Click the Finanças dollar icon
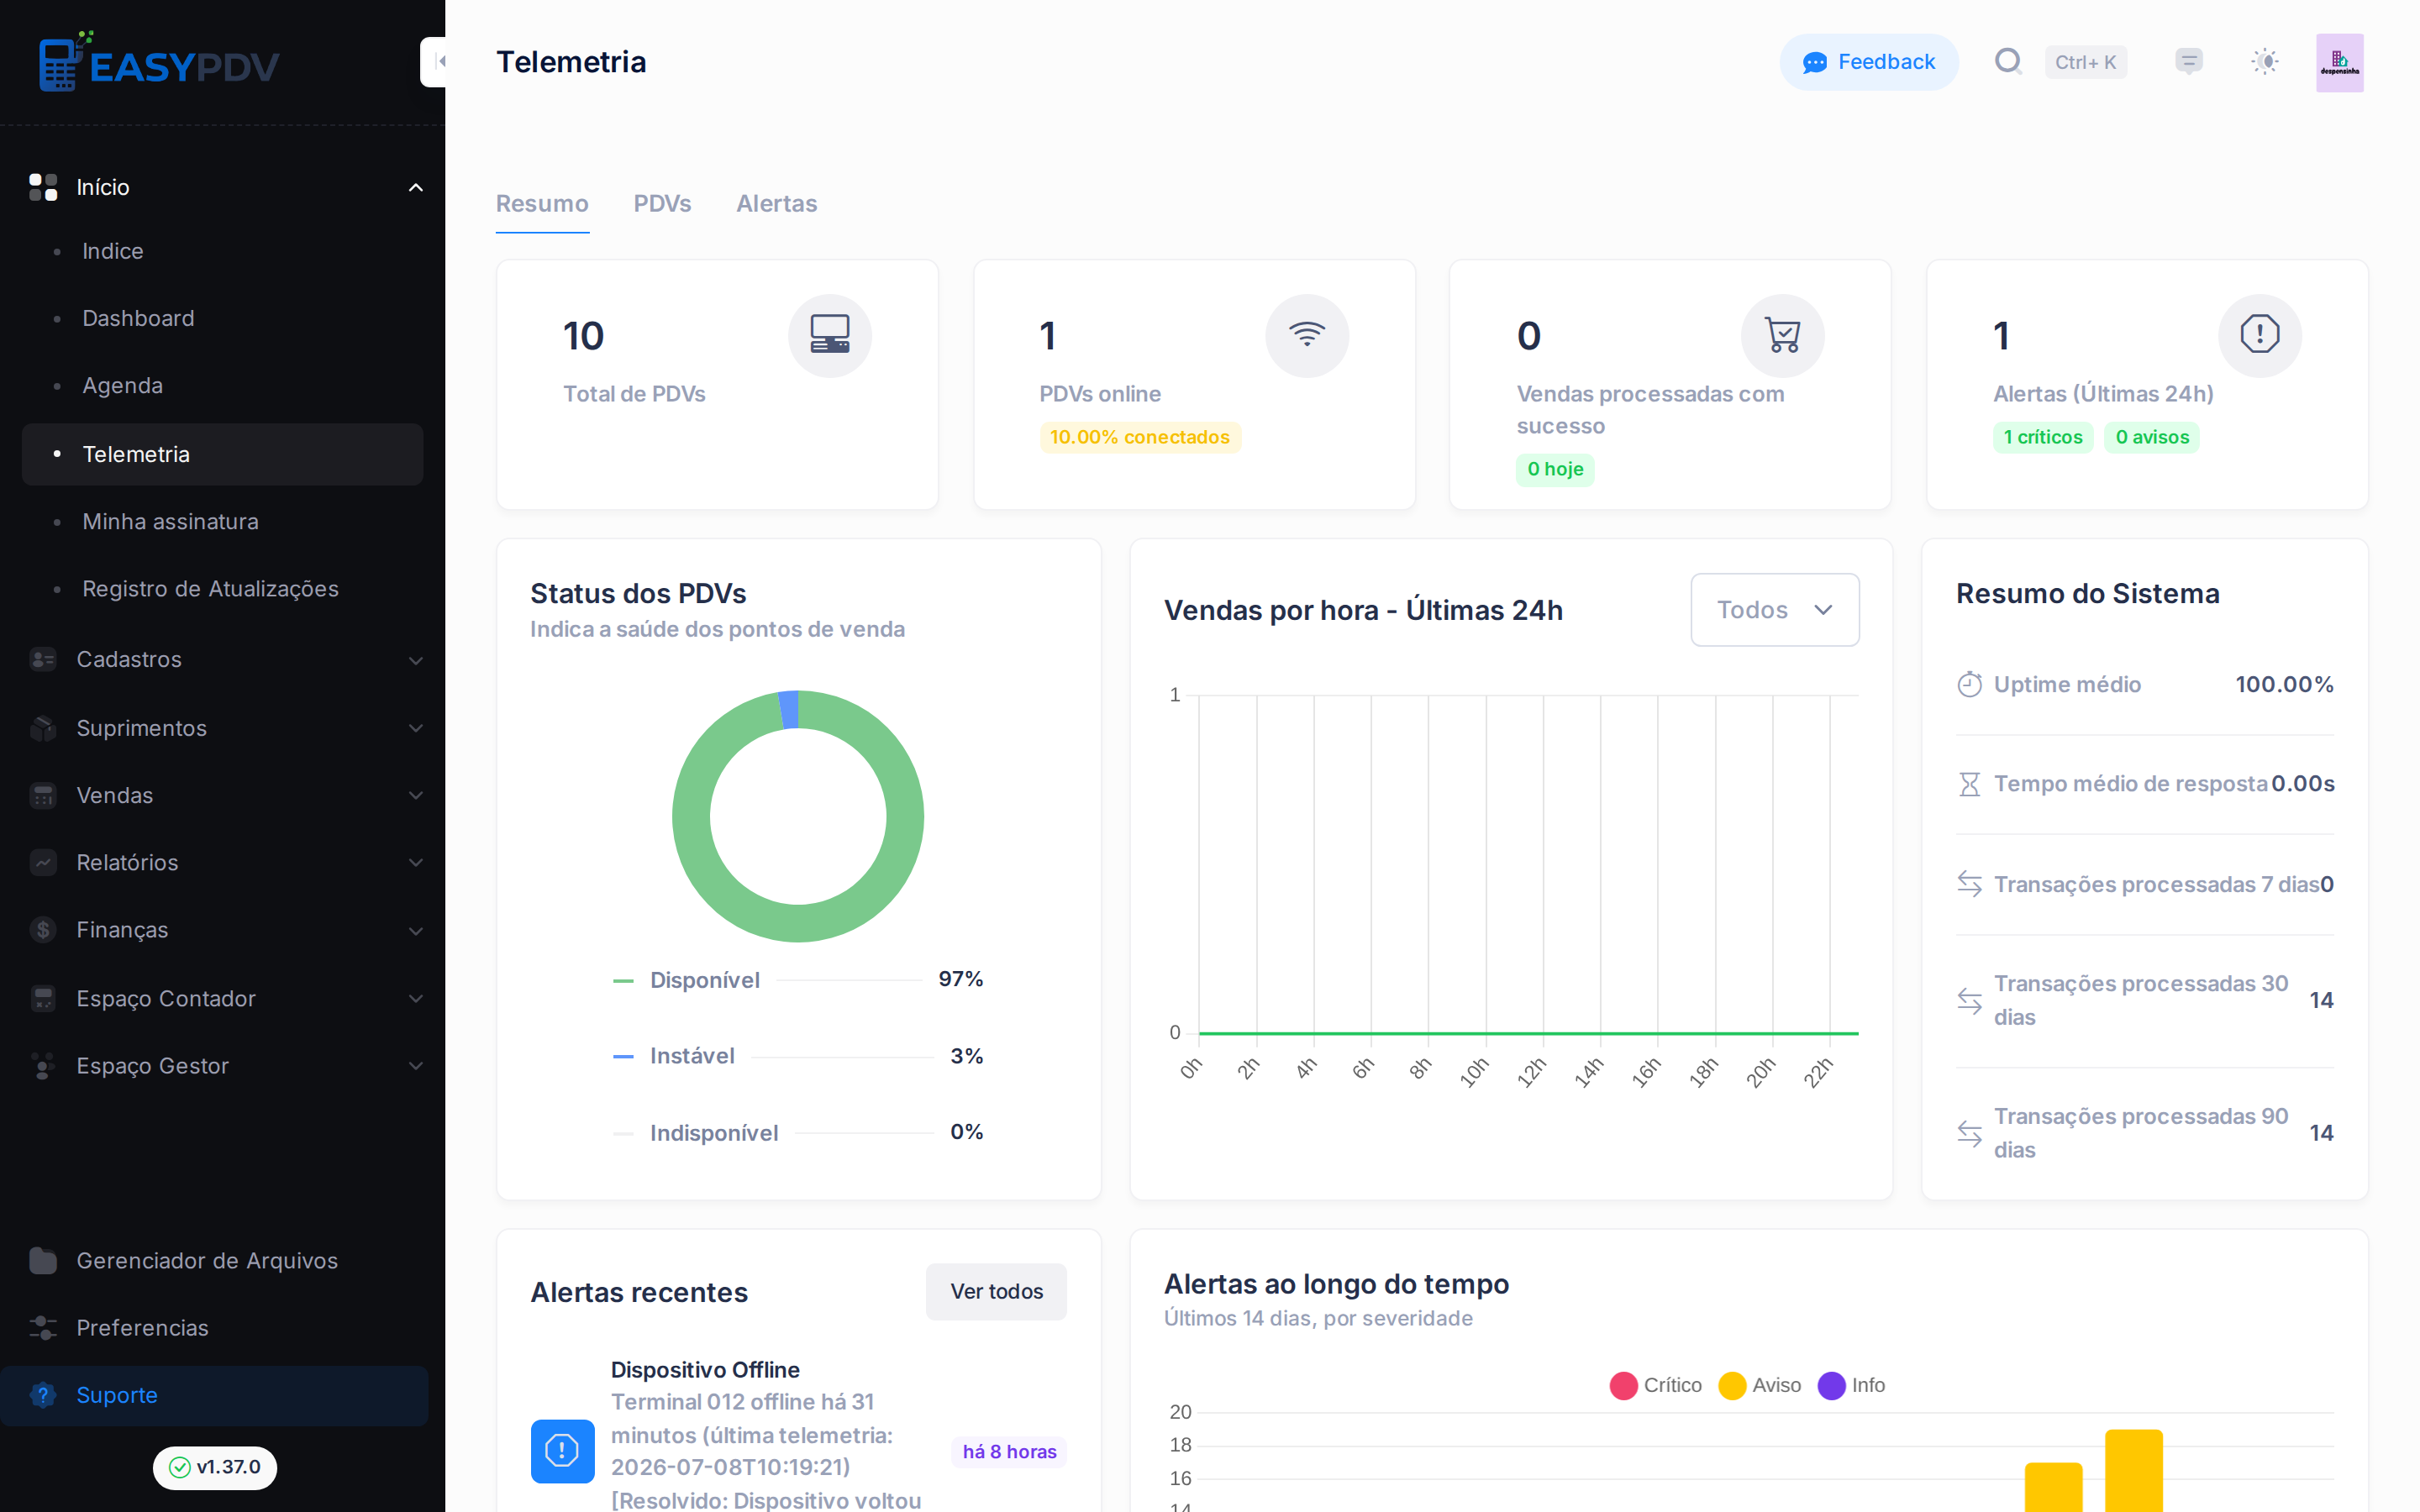Viewport: 2420px width, 1512px height. (x=43, y=930)
